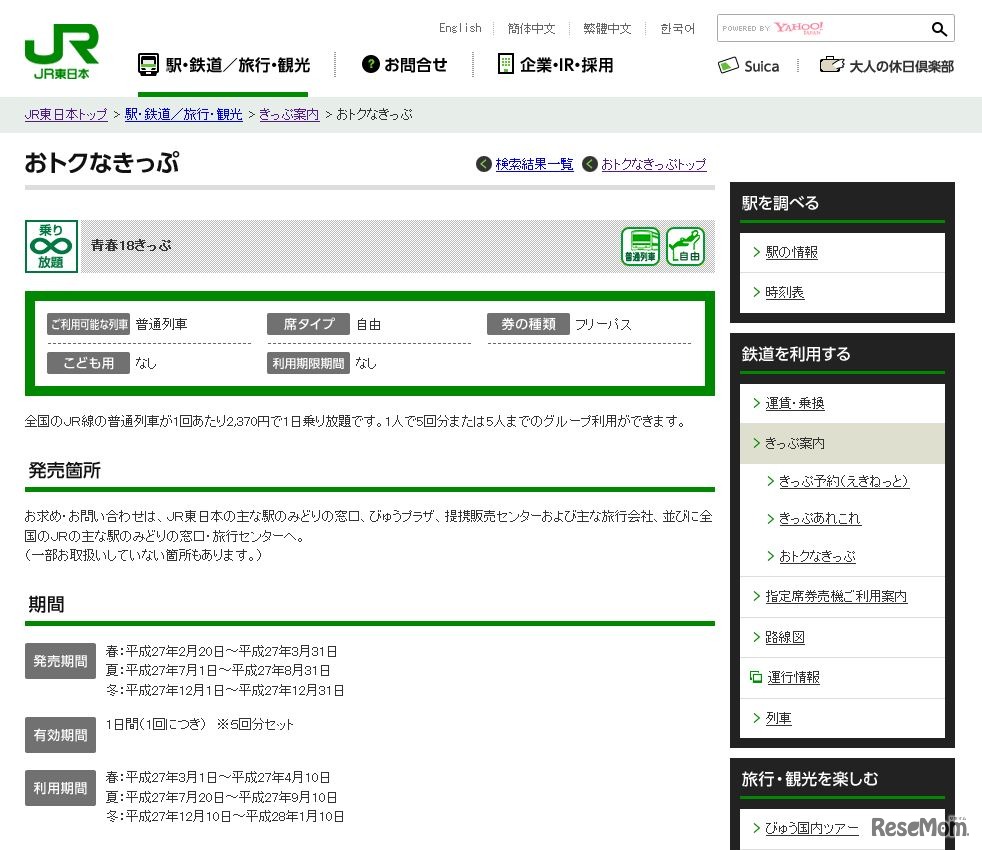Image resolution: width=982 pixels, height=850 pixels.
Task: Click inside the Yahoo search field
Action: (850, 29)
